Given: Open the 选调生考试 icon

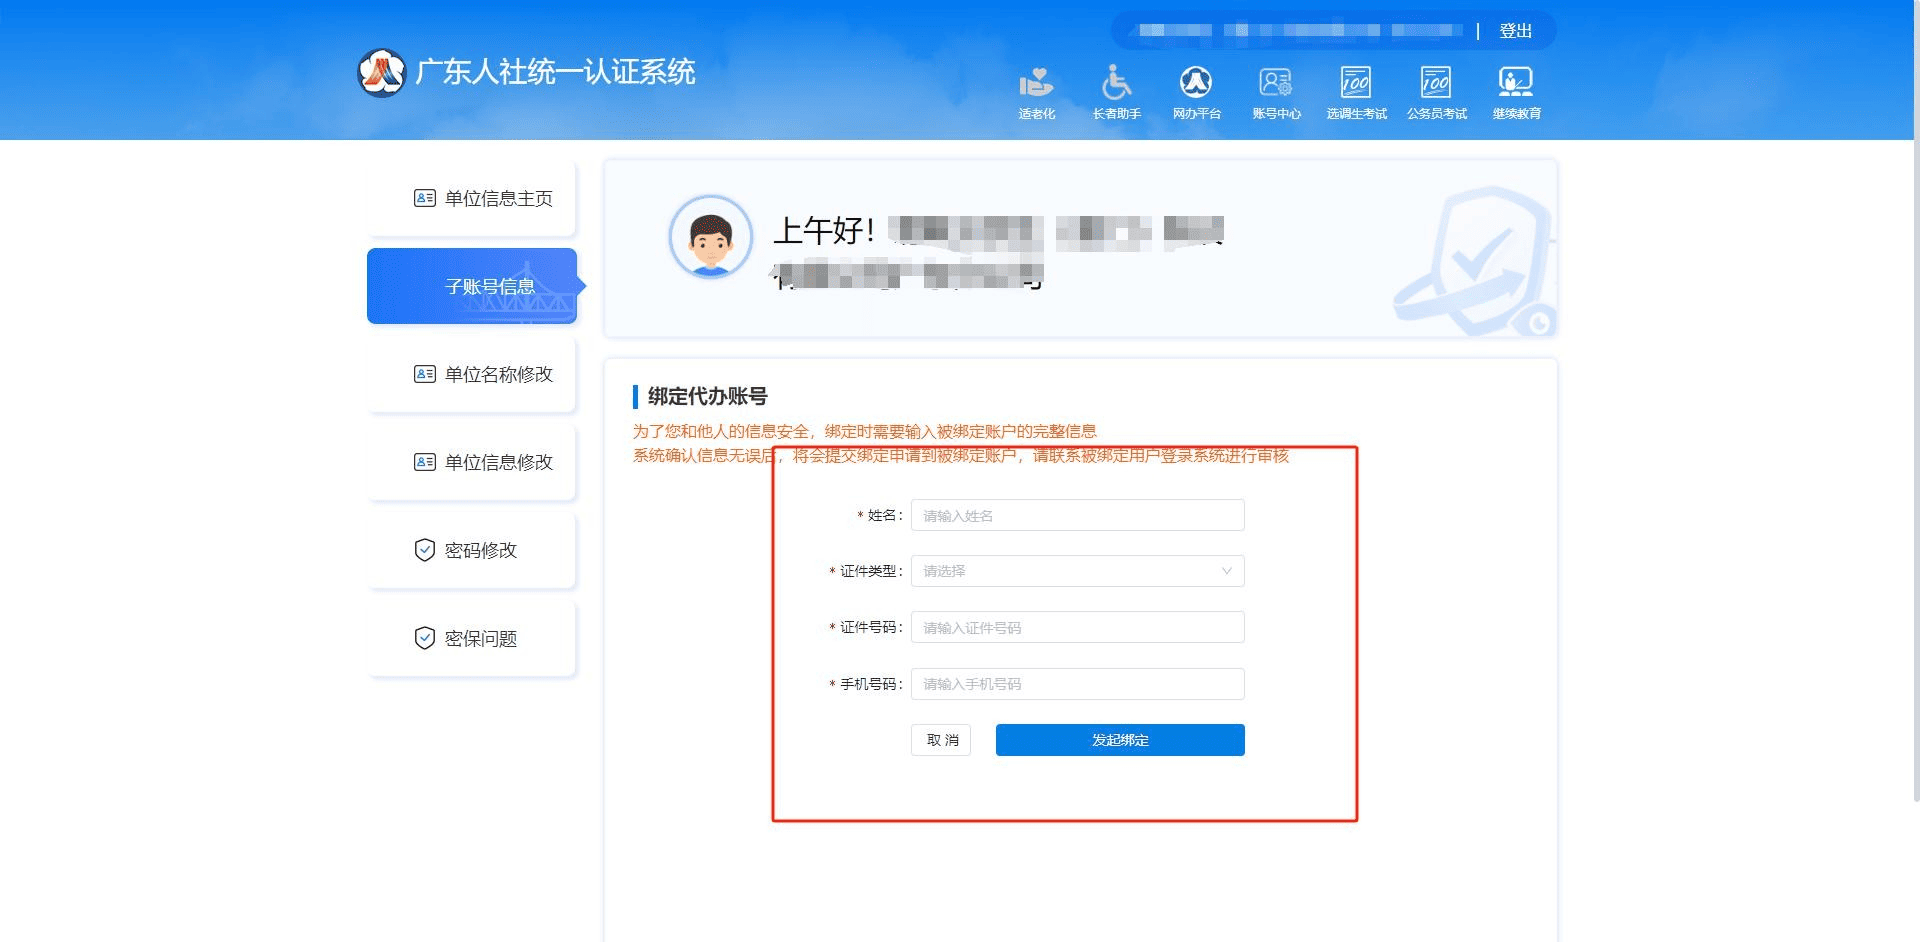Looking at the screenshot, I should pyautogui.click(x=1356, y=83).
